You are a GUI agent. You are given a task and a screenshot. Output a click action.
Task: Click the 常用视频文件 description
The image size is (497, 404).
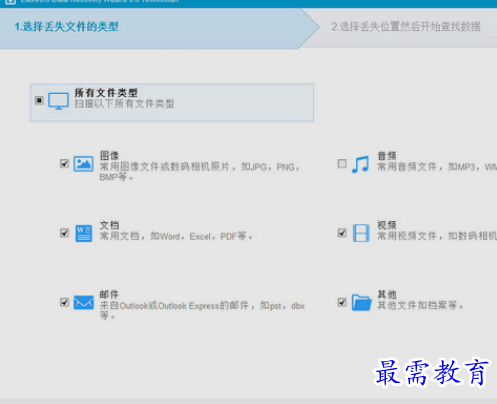pos(437,236)
